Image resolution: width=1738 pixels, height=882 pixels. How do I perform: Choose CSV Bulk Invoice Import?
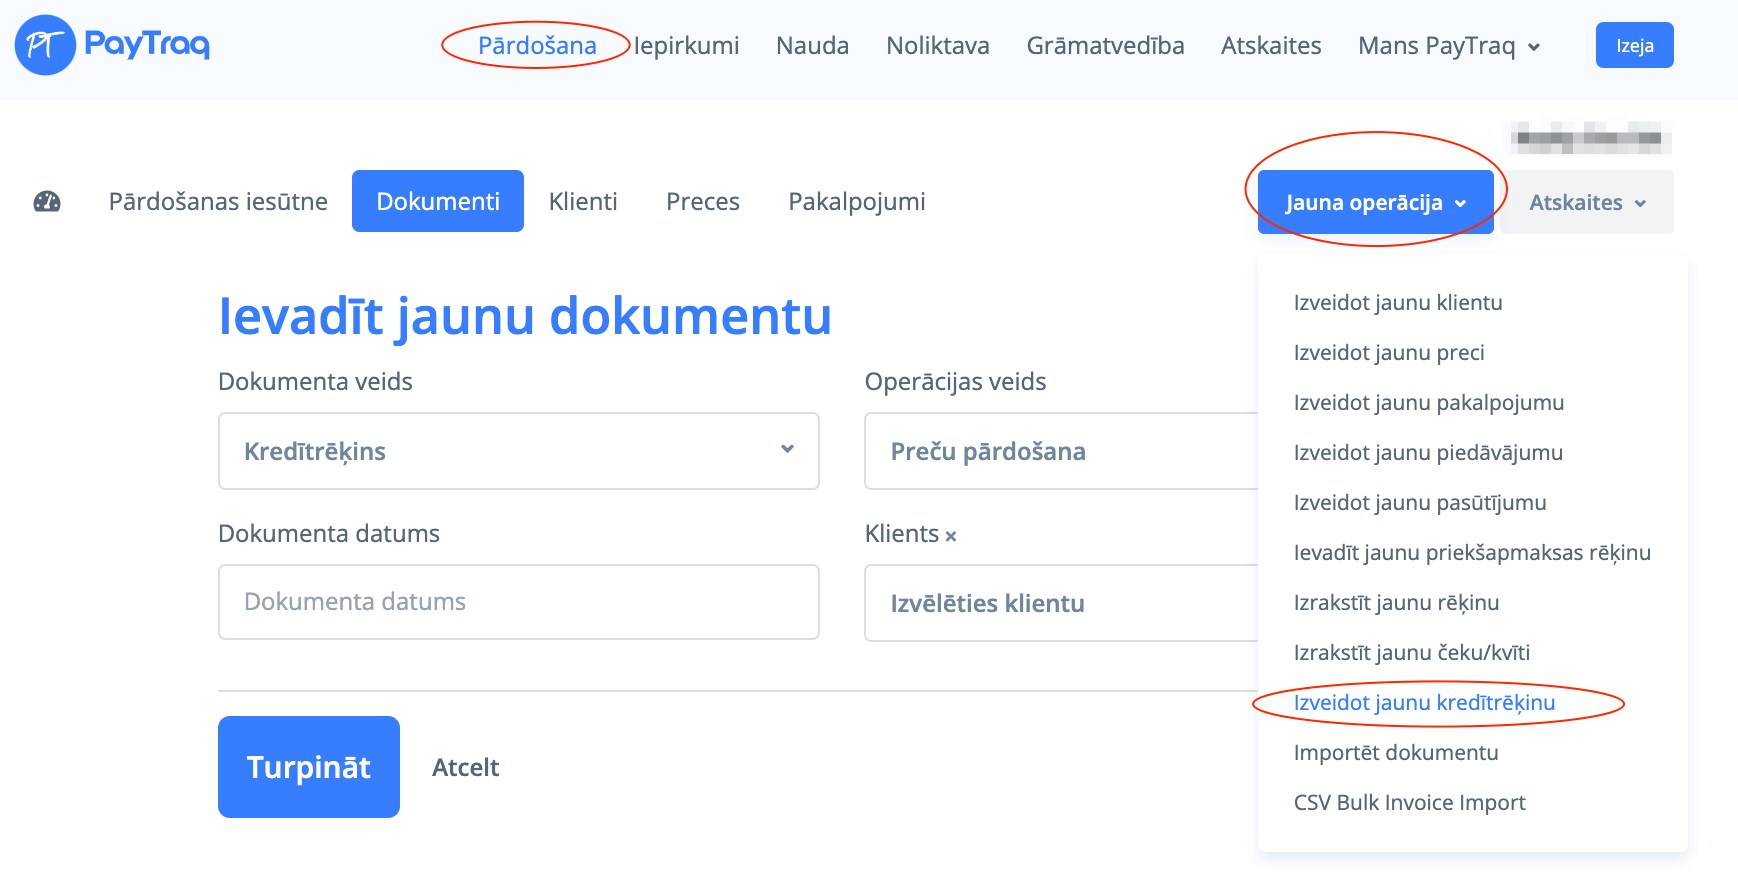click(x=1409, y=803)
